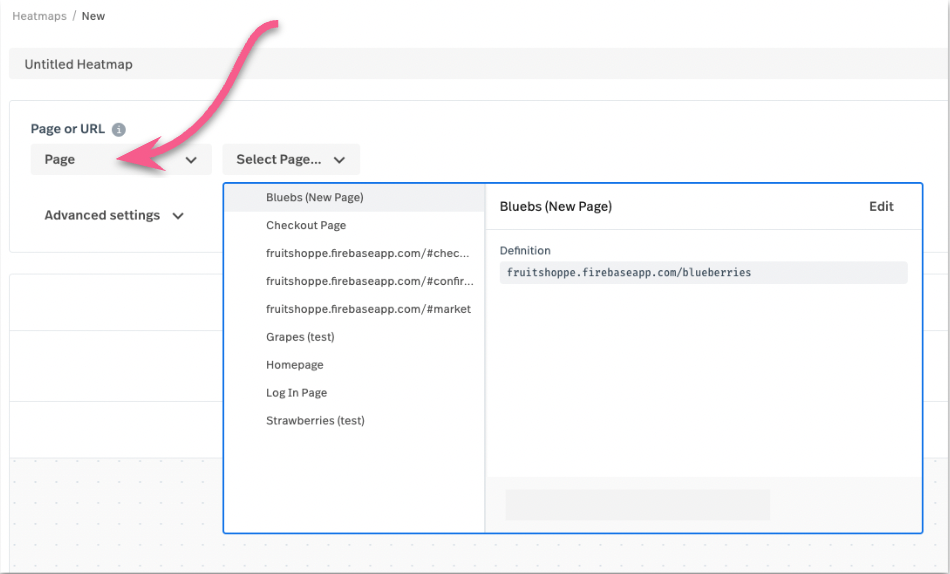Click the New breadcrumb item

point(93,16)
